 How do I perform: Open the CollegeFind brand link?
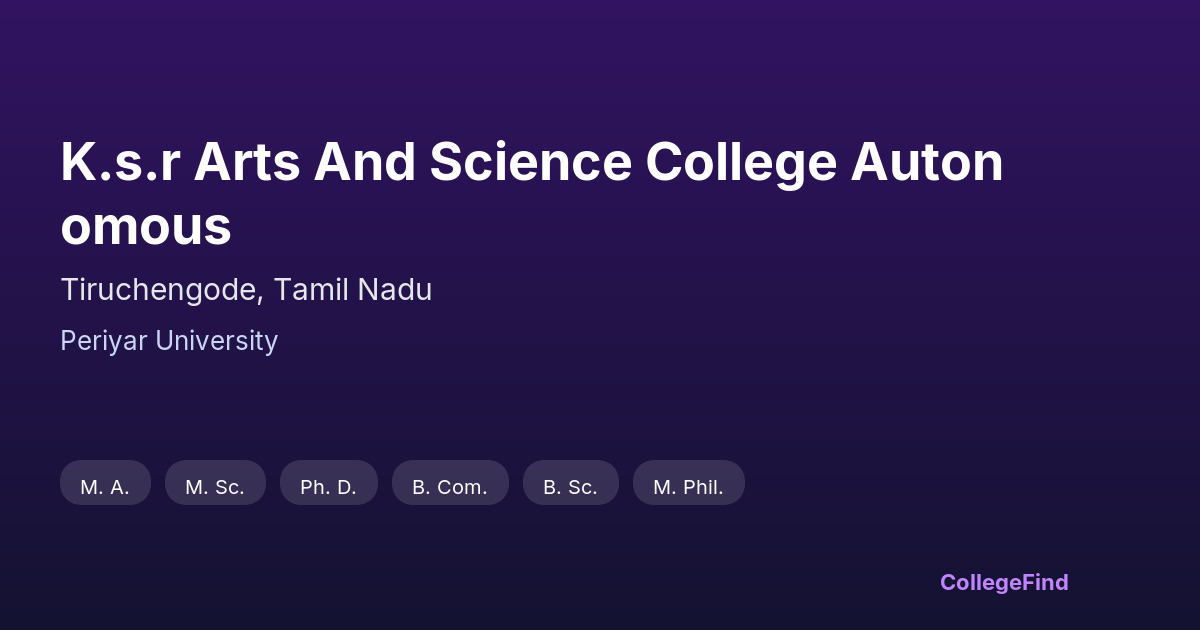(x=1003, y=582)
